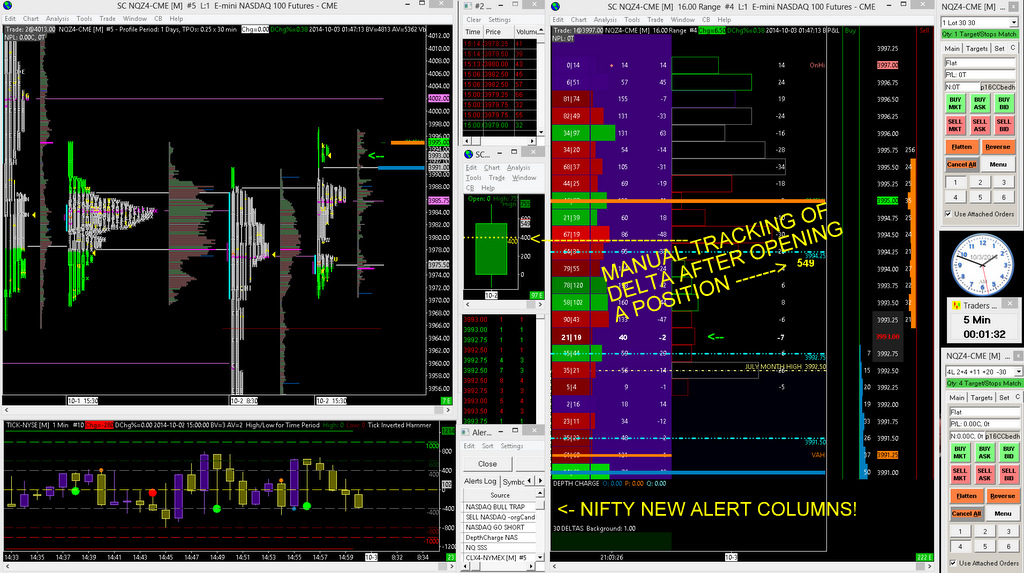Click BUY MKT in lower trade window

[960, 452]
